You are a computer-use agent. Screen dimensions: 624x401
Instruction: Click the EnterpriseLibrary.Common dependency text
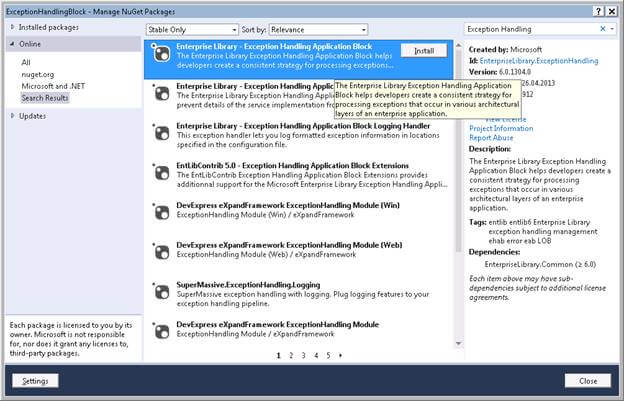coord(540,265)
